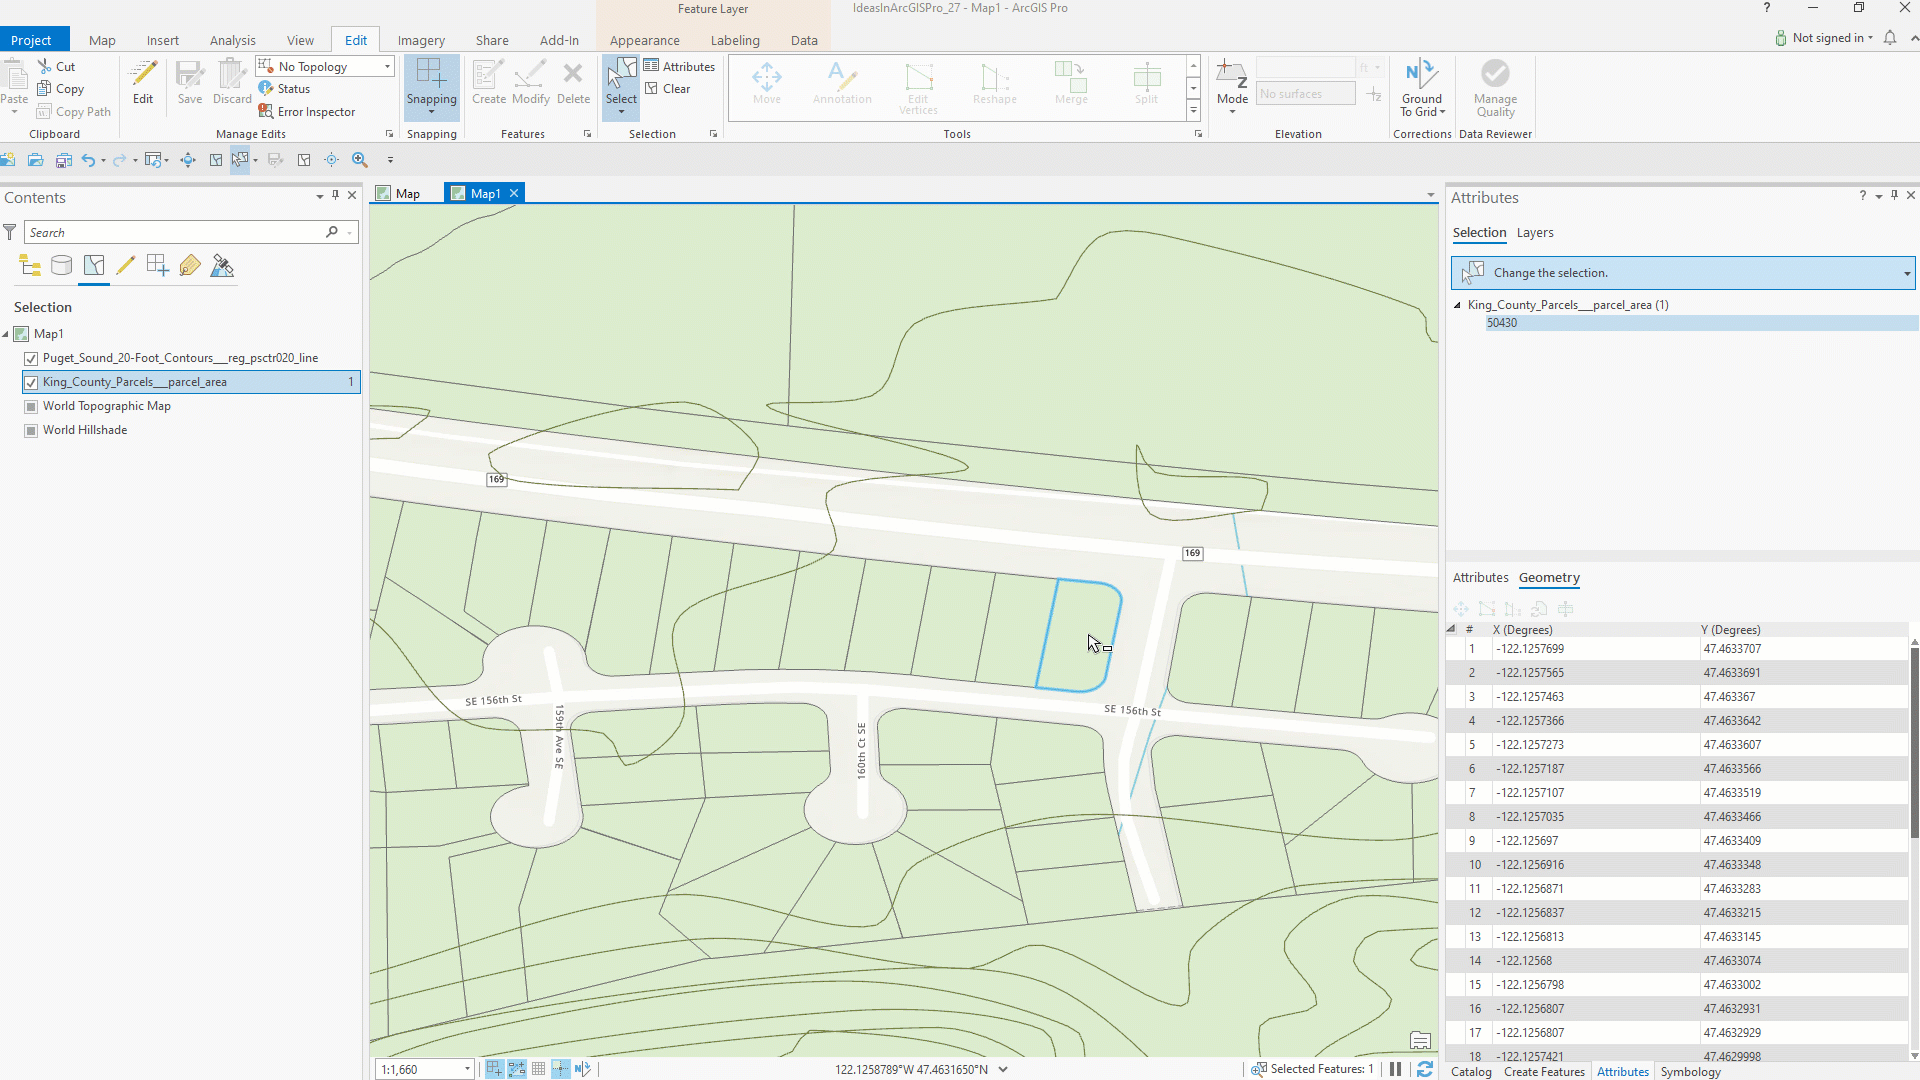This screenshot has width=1920, height=1080.
Task: Switch to the Edit ribbon tab
Action: (355, 39)
